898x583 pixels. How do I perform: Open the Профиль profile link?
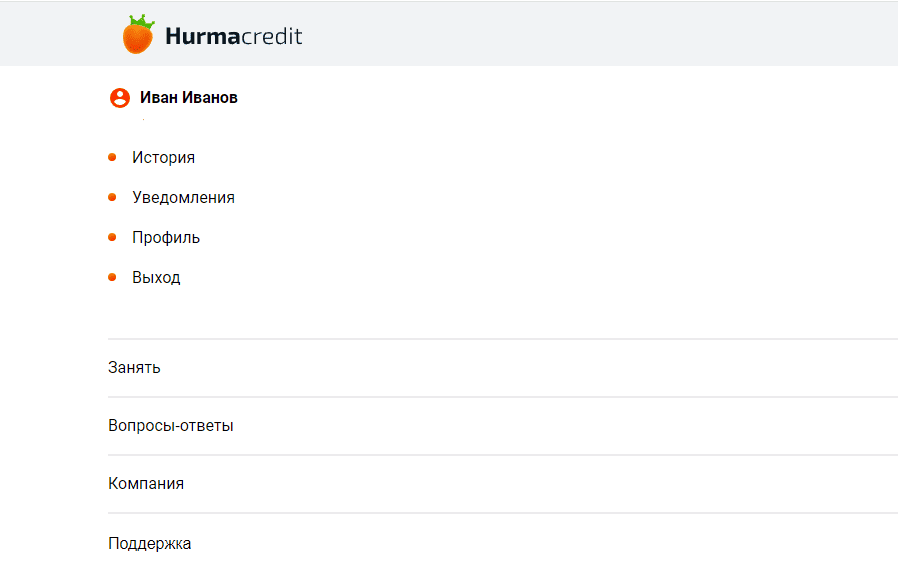coord(166,238)
